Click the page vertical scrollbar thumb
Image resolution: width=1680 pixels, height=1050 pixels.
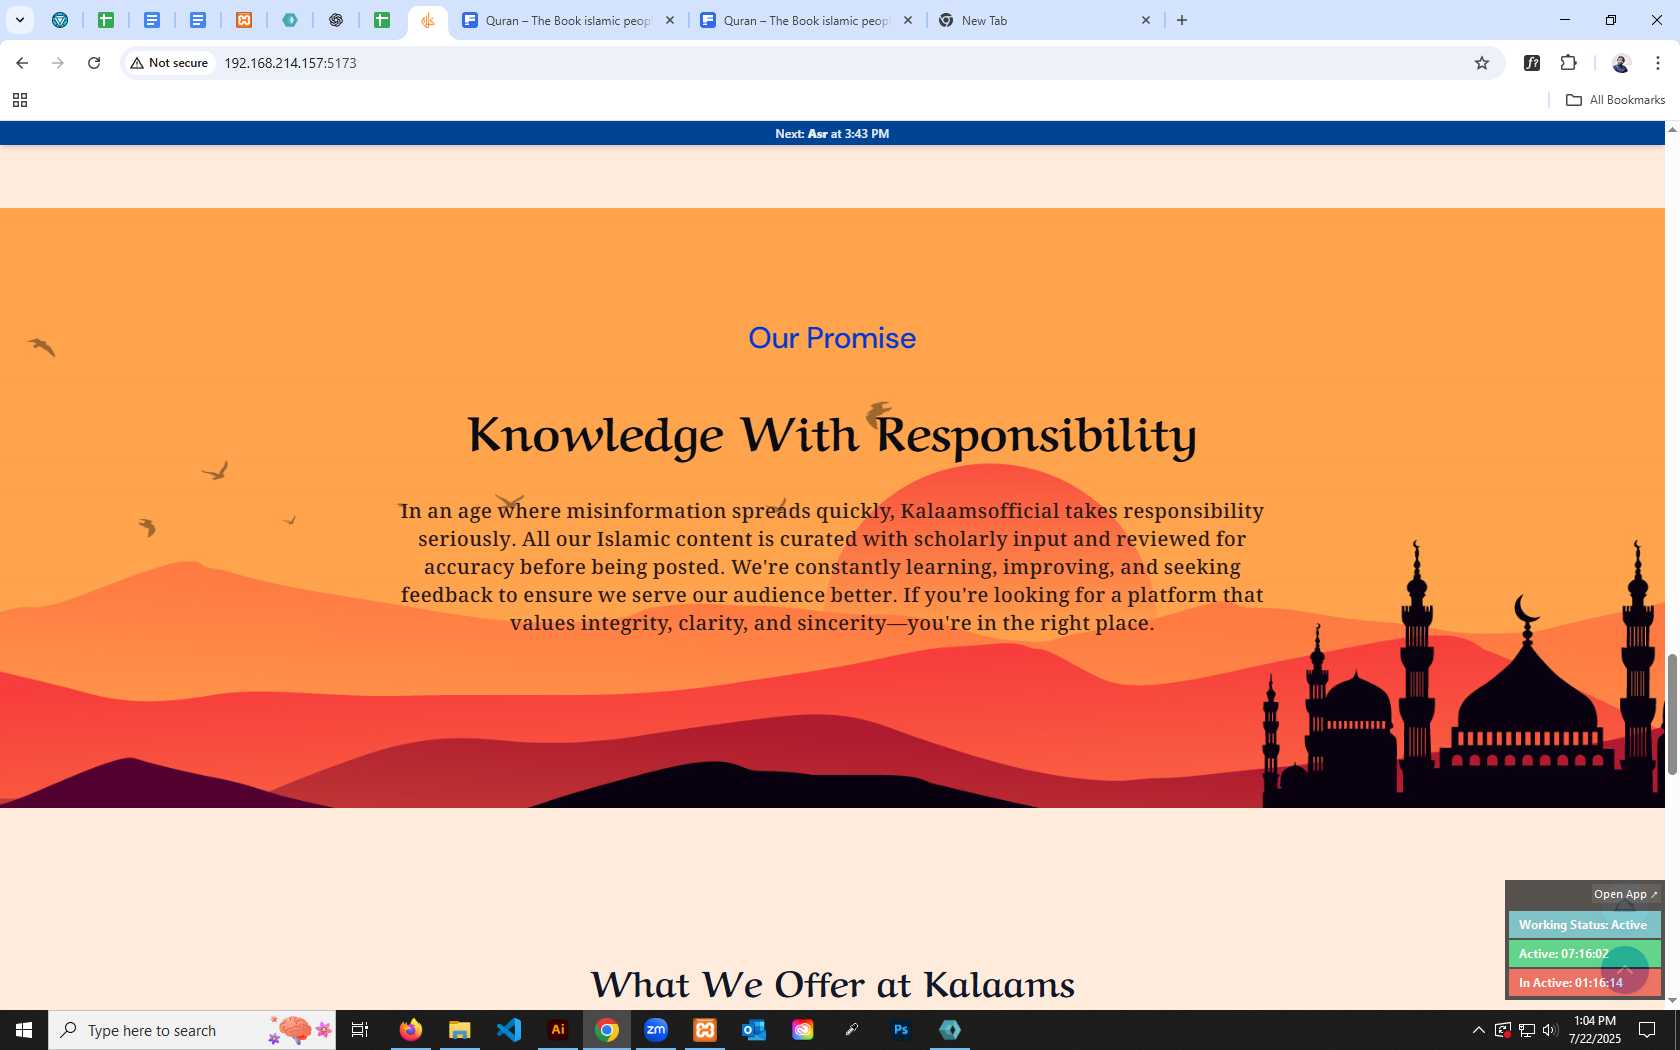(1672, 714)
